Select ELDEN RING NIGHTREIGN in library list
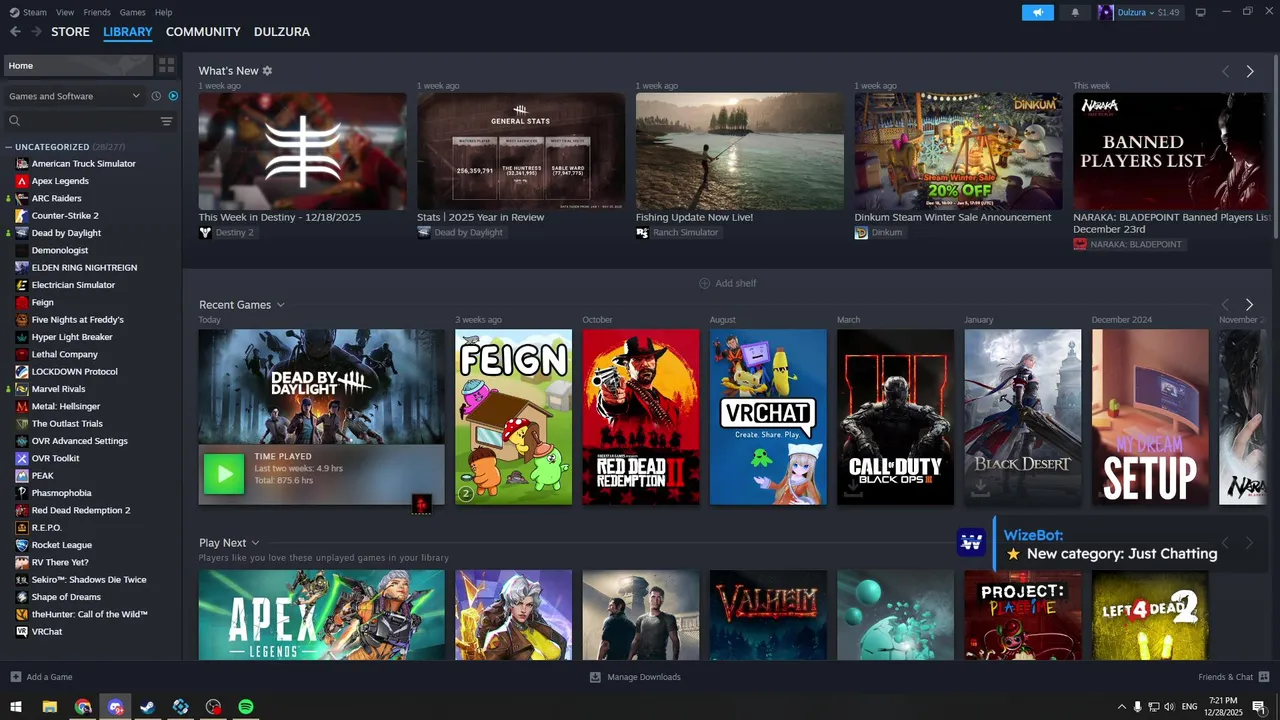The image size is (1280, 720). (x=84, y=268)
